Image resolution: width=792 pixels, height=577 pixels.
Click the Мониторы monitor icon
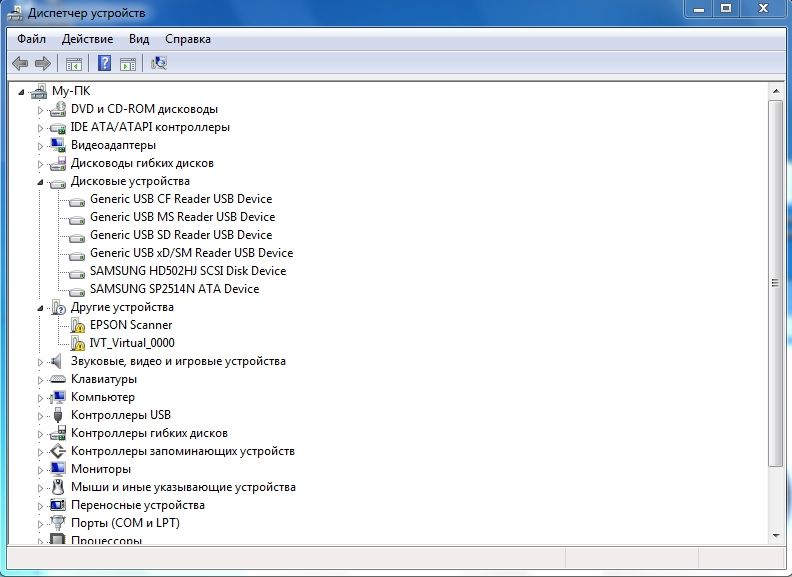click(58, 469)
